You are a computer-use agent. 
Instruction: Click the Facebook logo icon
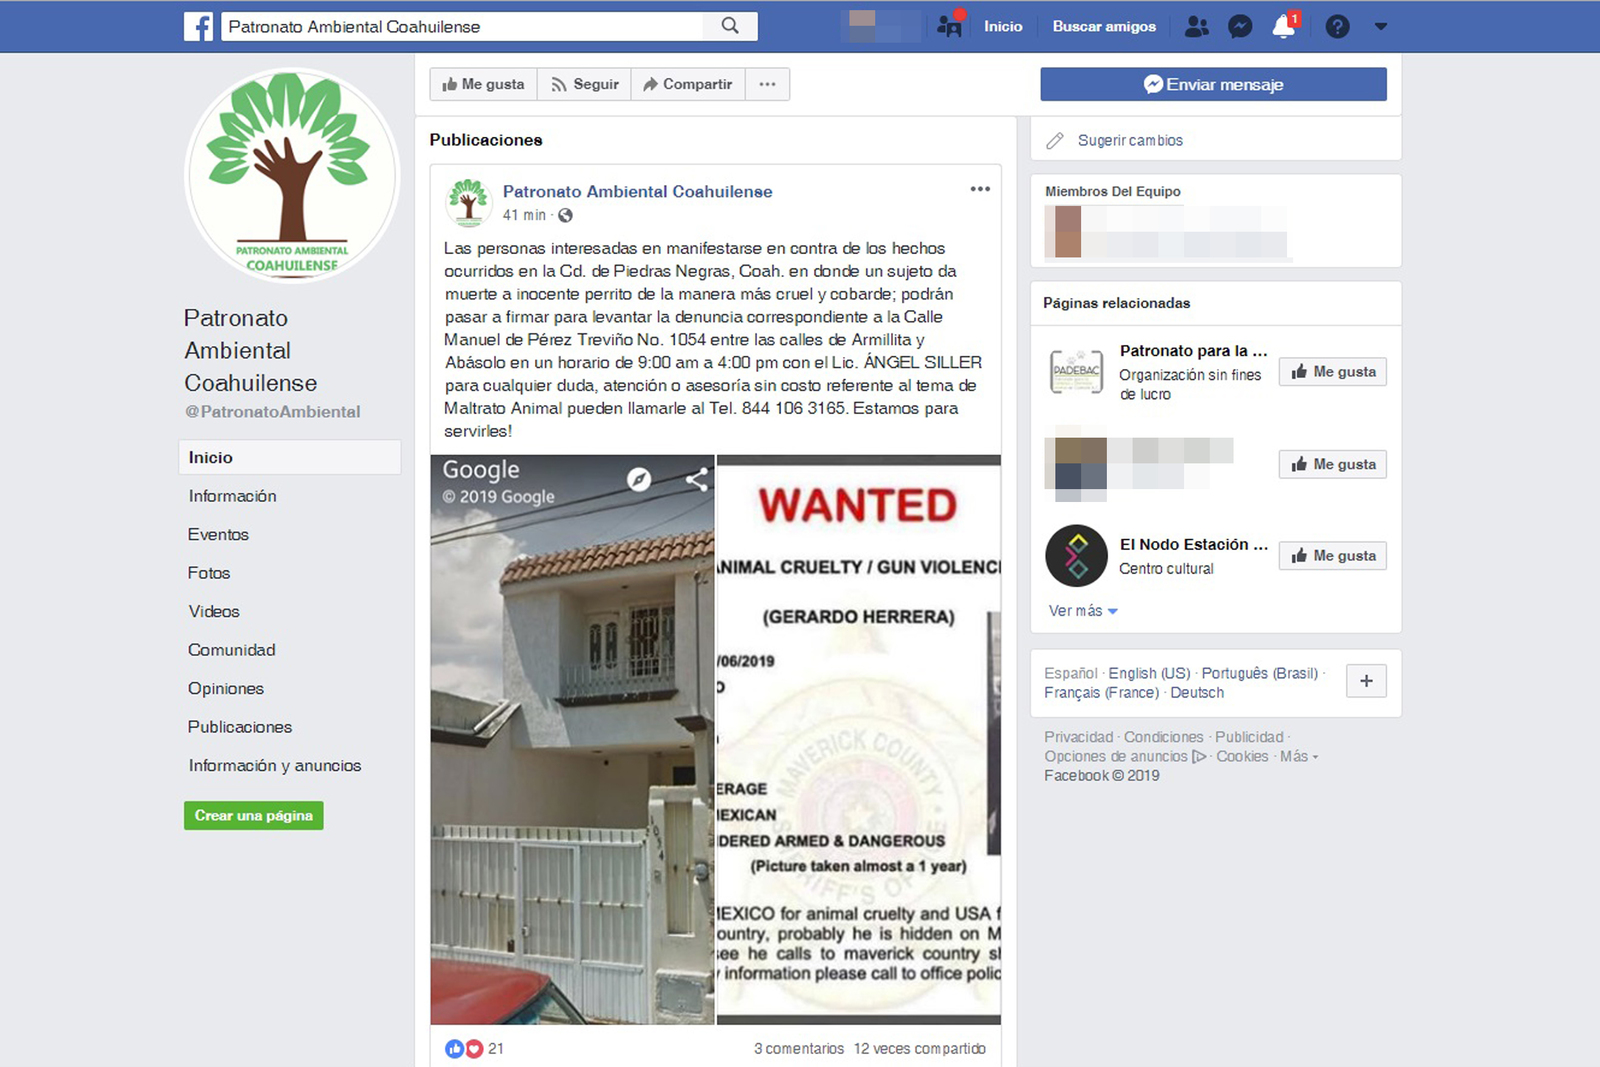tap(198, 26)
